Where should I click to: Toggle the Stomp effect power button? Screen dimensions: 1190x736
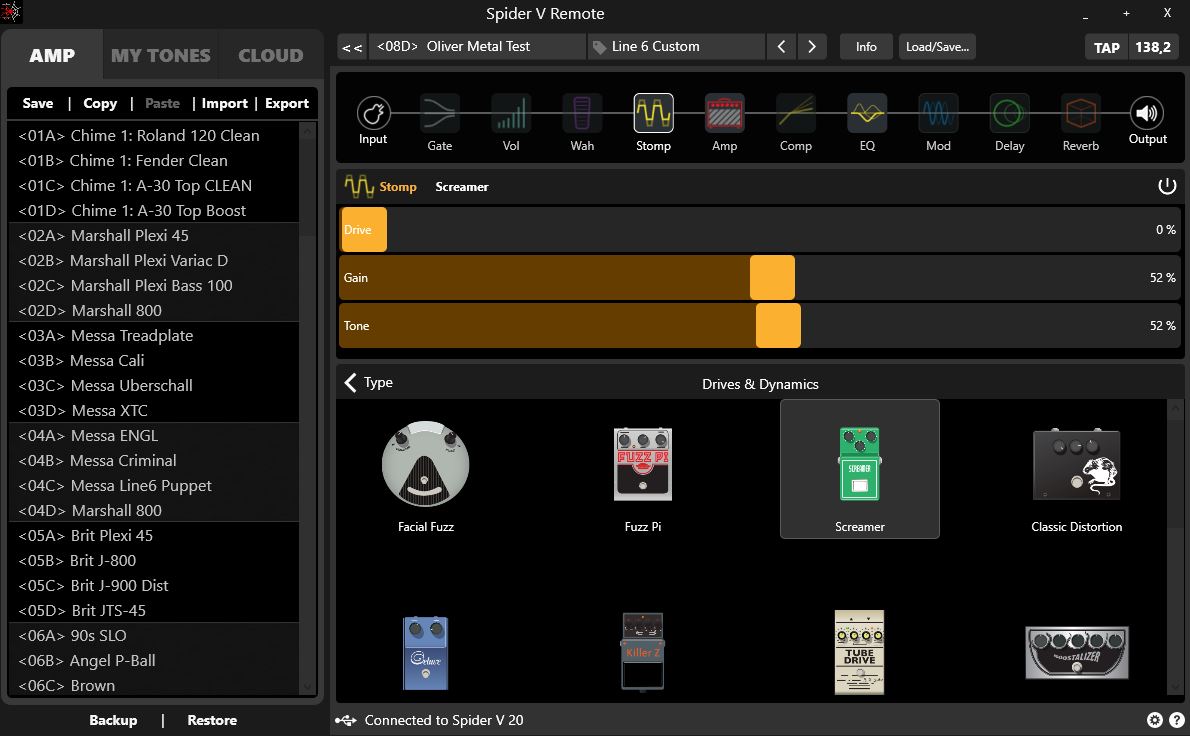[x=1167, y=187]
